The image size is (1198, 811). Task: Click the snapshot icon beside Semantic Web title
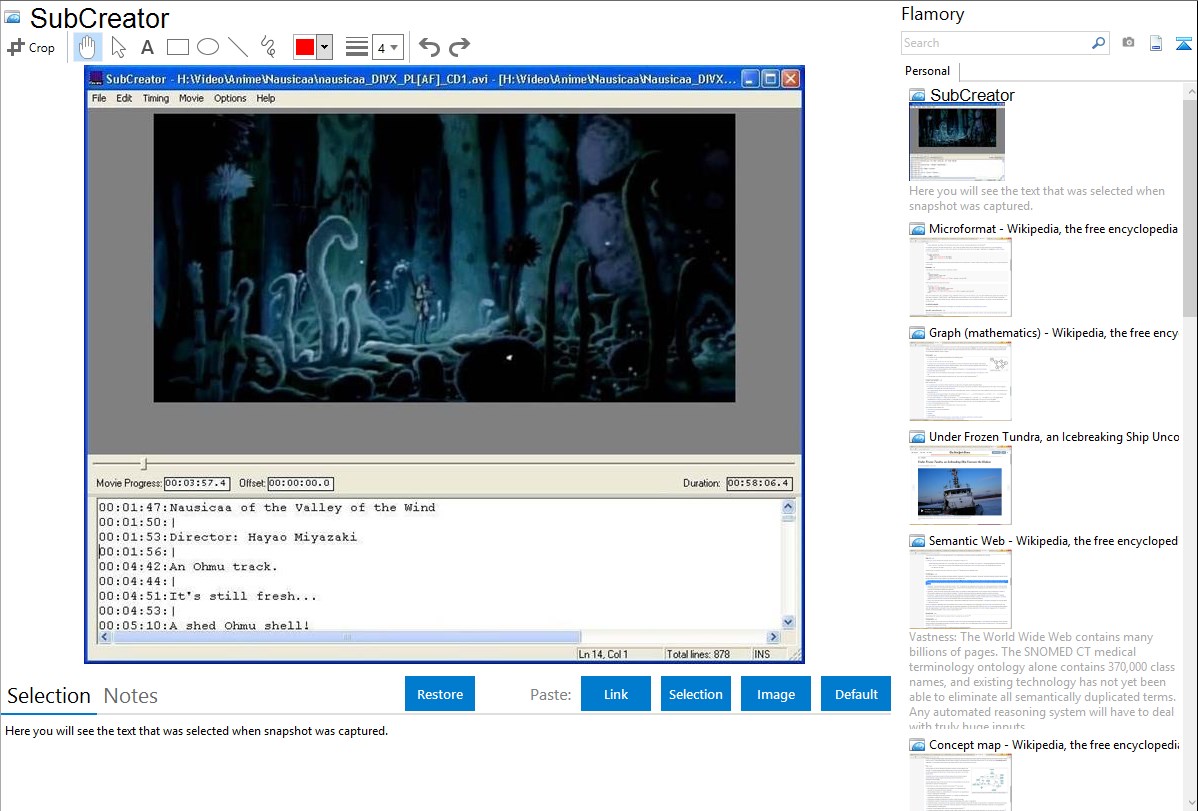[917, 541]
